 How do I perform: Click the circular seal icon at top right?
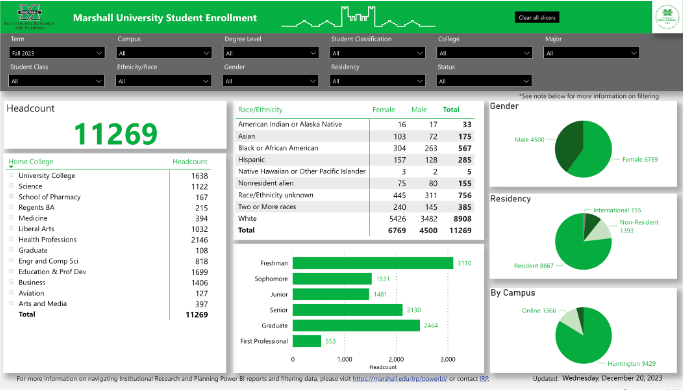[x=667, y=17]
